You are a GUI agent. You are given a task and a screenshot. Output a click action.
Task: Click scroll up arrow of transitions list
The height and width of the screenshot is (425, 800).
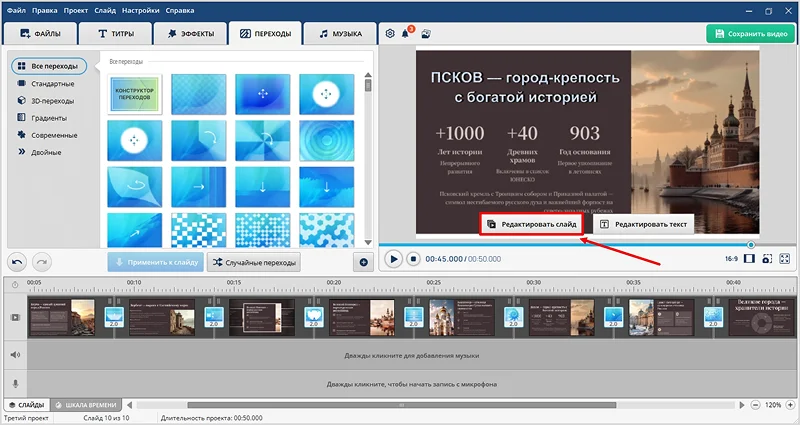click(x=368, y=76)
